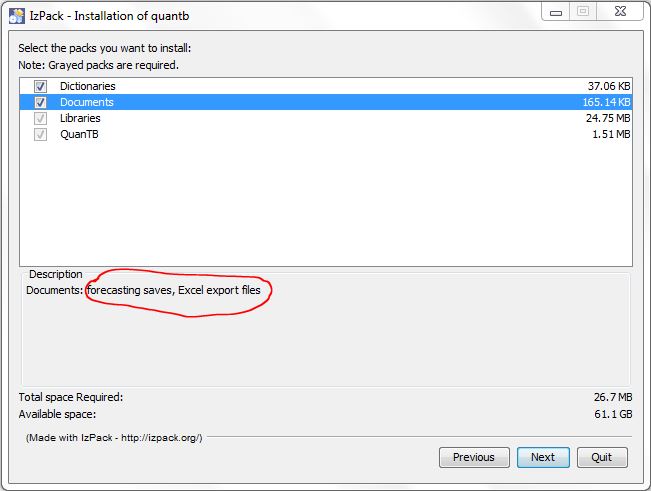This screenshot has width=651, height=491.
Task: Click the 26.7 MB total space value
Action: [613, 397]
